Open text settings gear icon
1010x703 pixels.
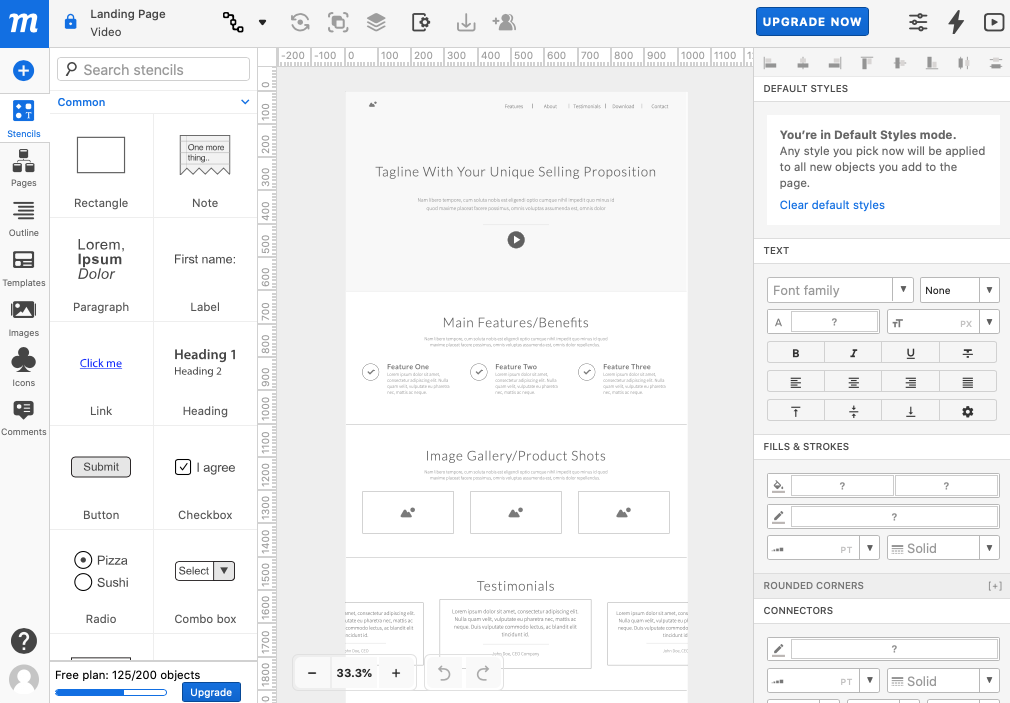[x=967, y=411]
